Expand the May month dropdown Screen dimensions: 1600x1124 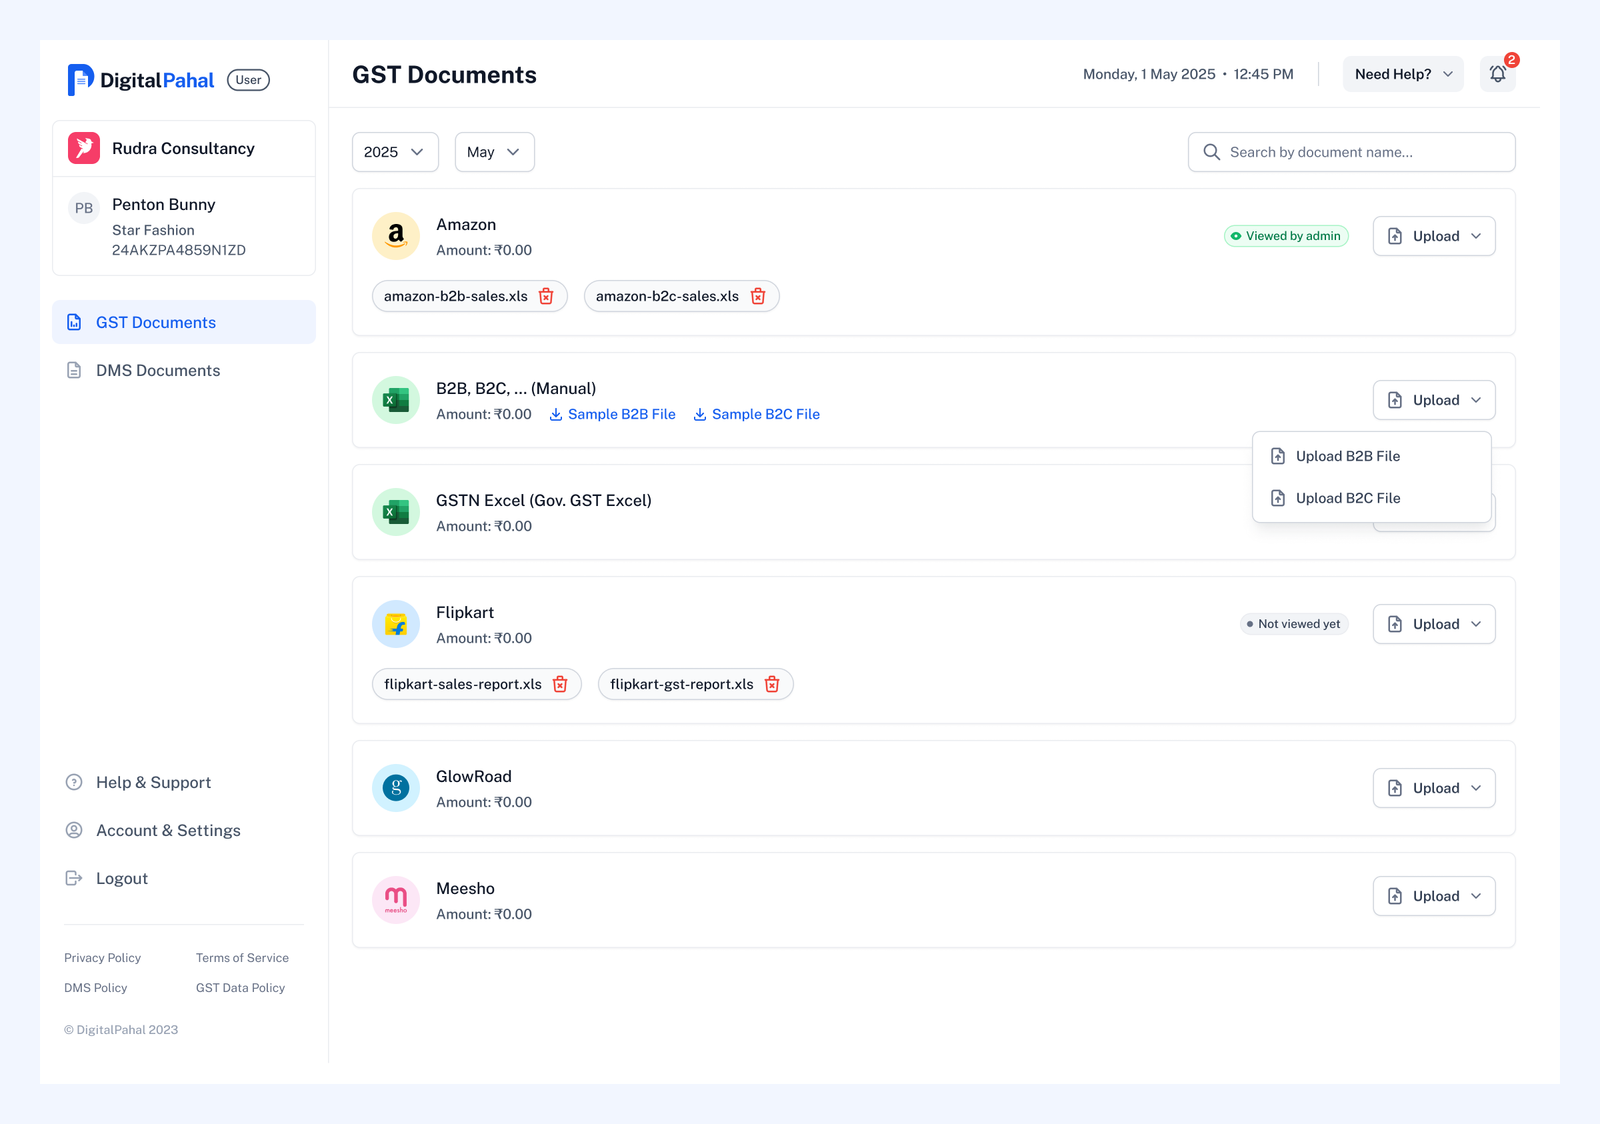494,152
